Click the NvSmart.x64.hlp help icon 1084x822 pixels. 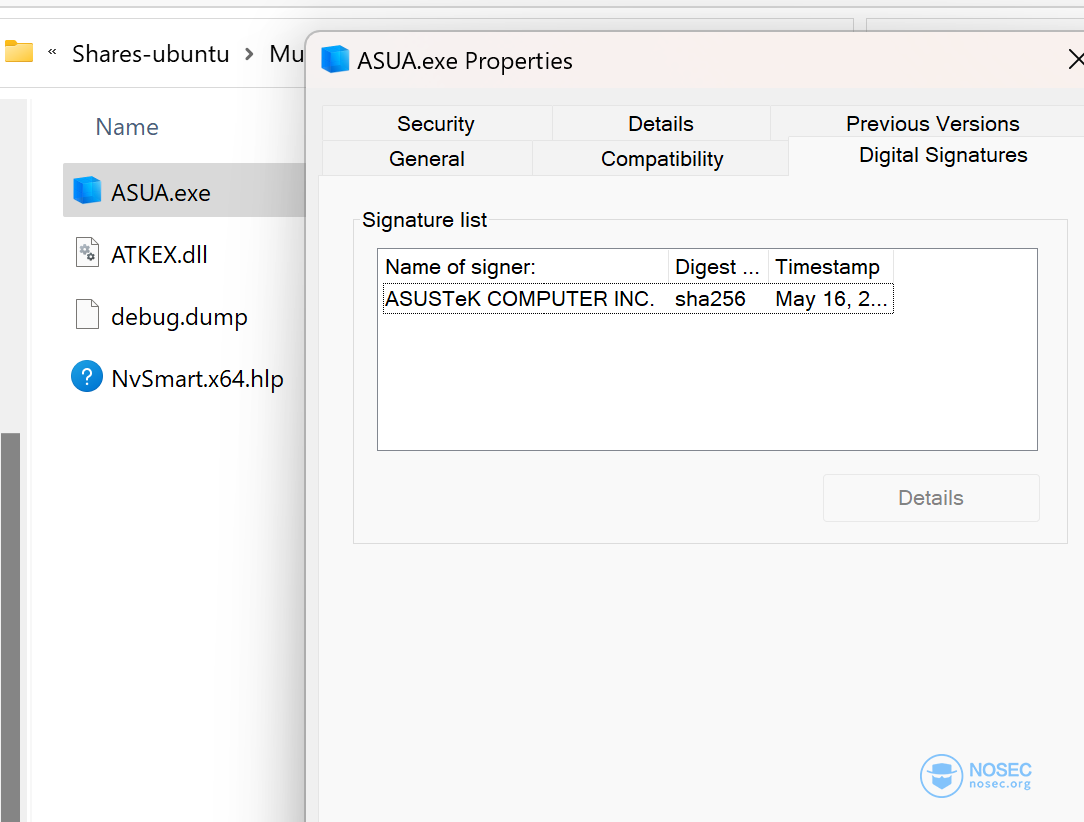(87, 376)
